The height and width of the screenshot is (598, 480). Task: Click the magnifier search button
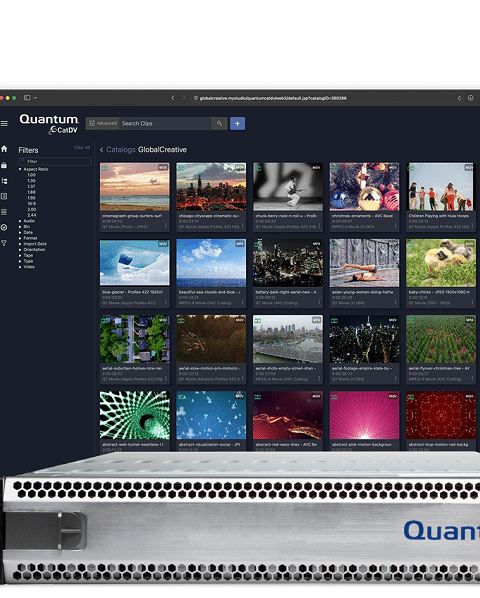(x=219, y=123)
